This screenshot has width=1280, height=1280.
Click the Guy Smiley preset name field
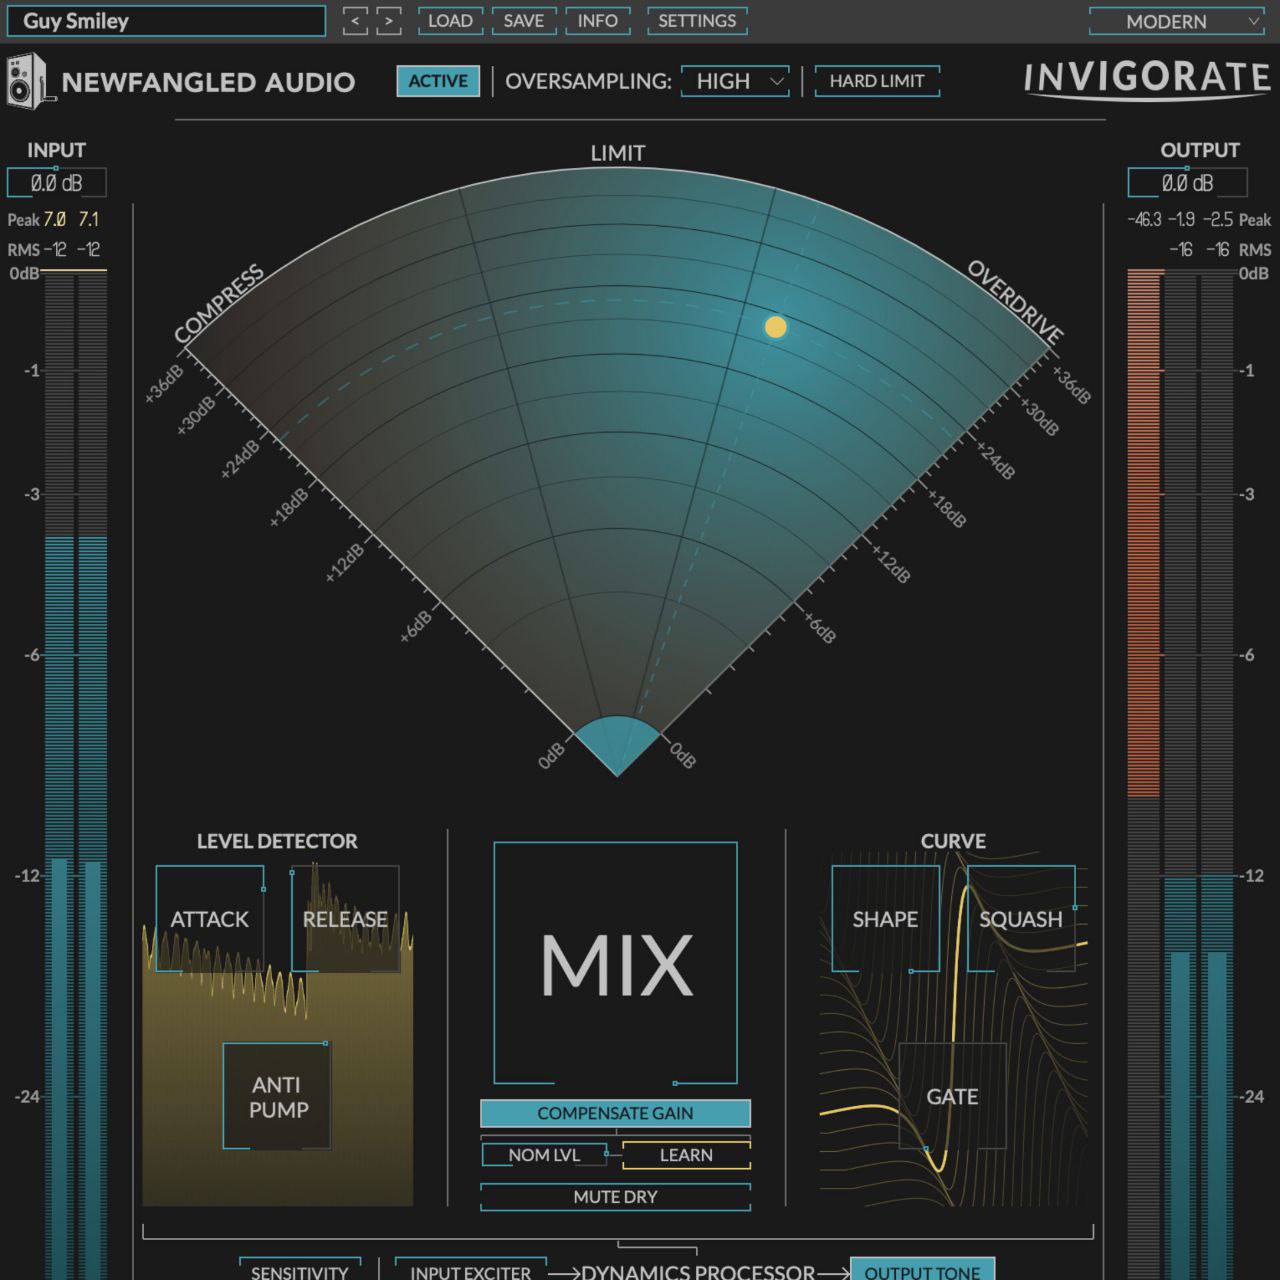pos(167,21)
